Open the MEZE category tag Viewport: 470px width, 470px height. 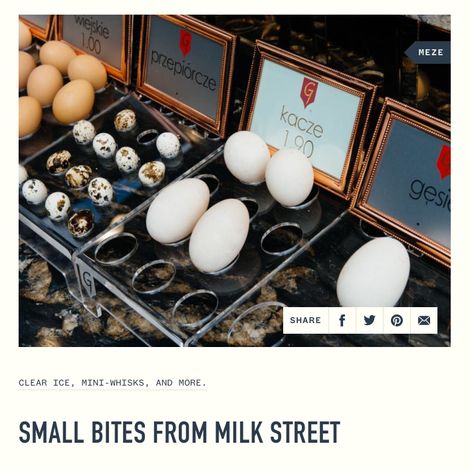(x=428, y=52)
